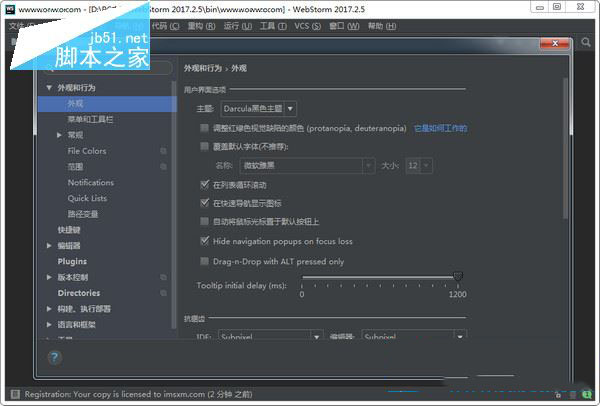Open the 帮助 (H) menu
This screenshot has height=406, width=600.
click(x=382, y=26)
